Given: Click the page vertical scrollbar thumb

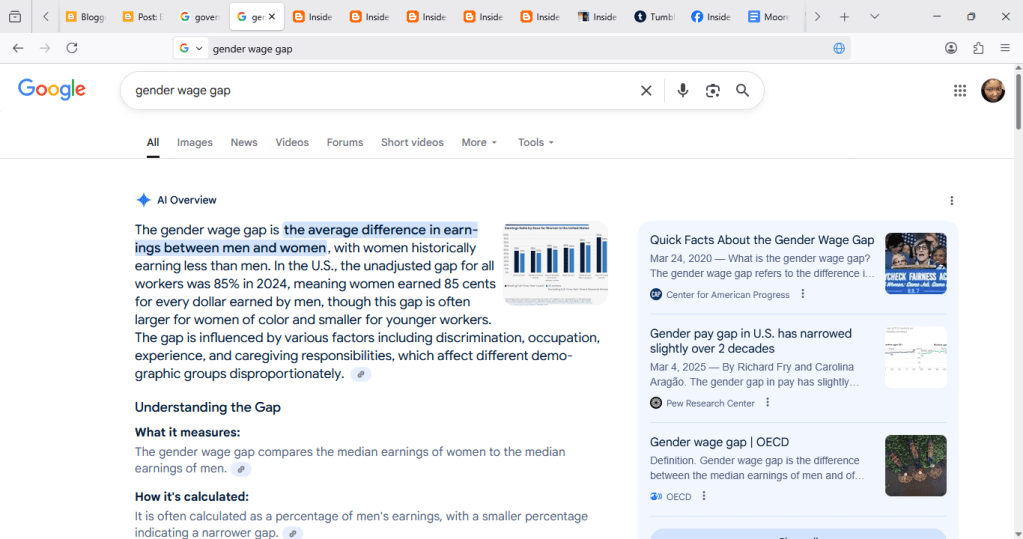Looking at the screenshot, I should click(1018, 101).
